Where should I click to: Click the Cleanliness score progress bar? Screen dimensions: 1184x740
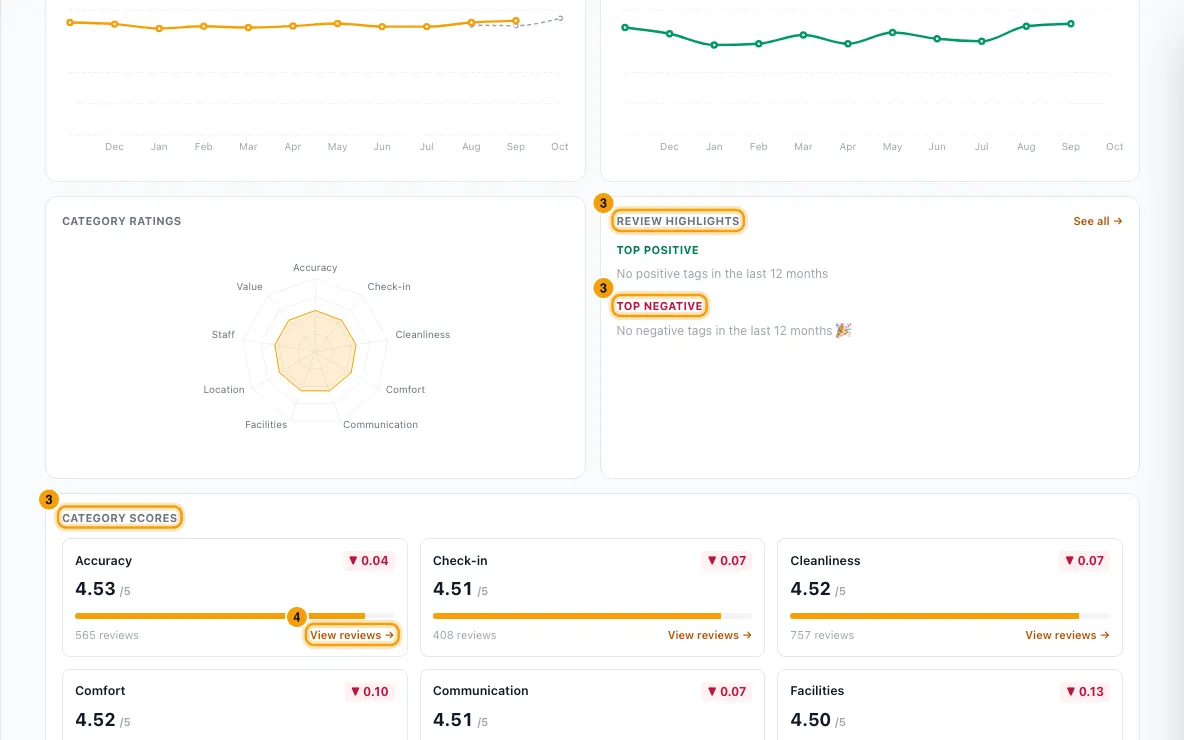pos(950,616)
